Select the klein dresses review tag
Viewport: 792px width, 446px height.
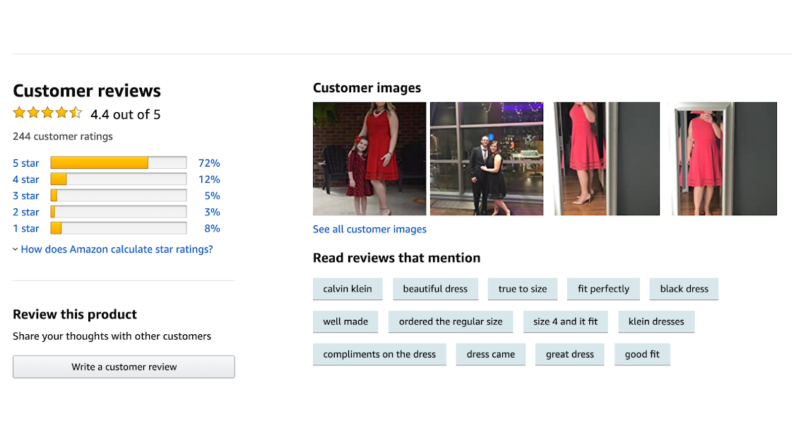tap(656, 322)
